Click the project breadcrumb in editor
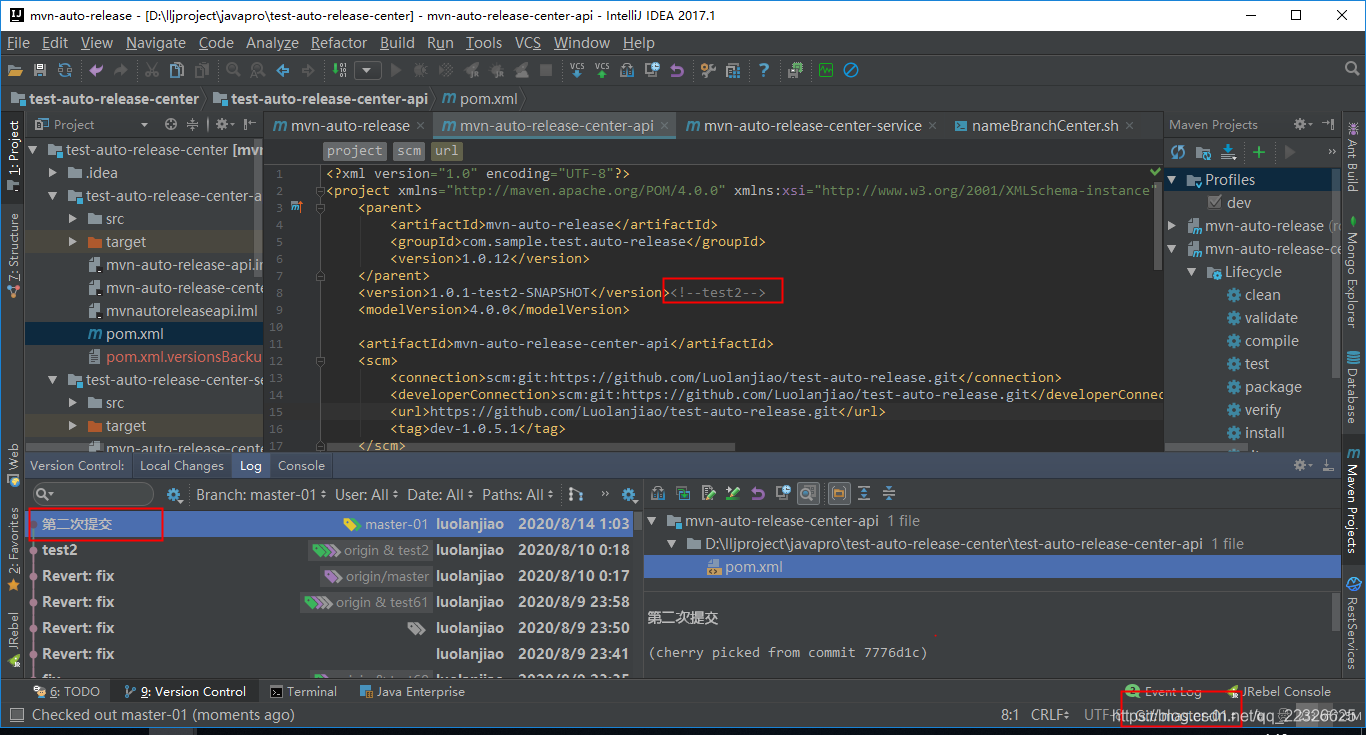This screenshot has width=1366, height=735. pos(355,151)
